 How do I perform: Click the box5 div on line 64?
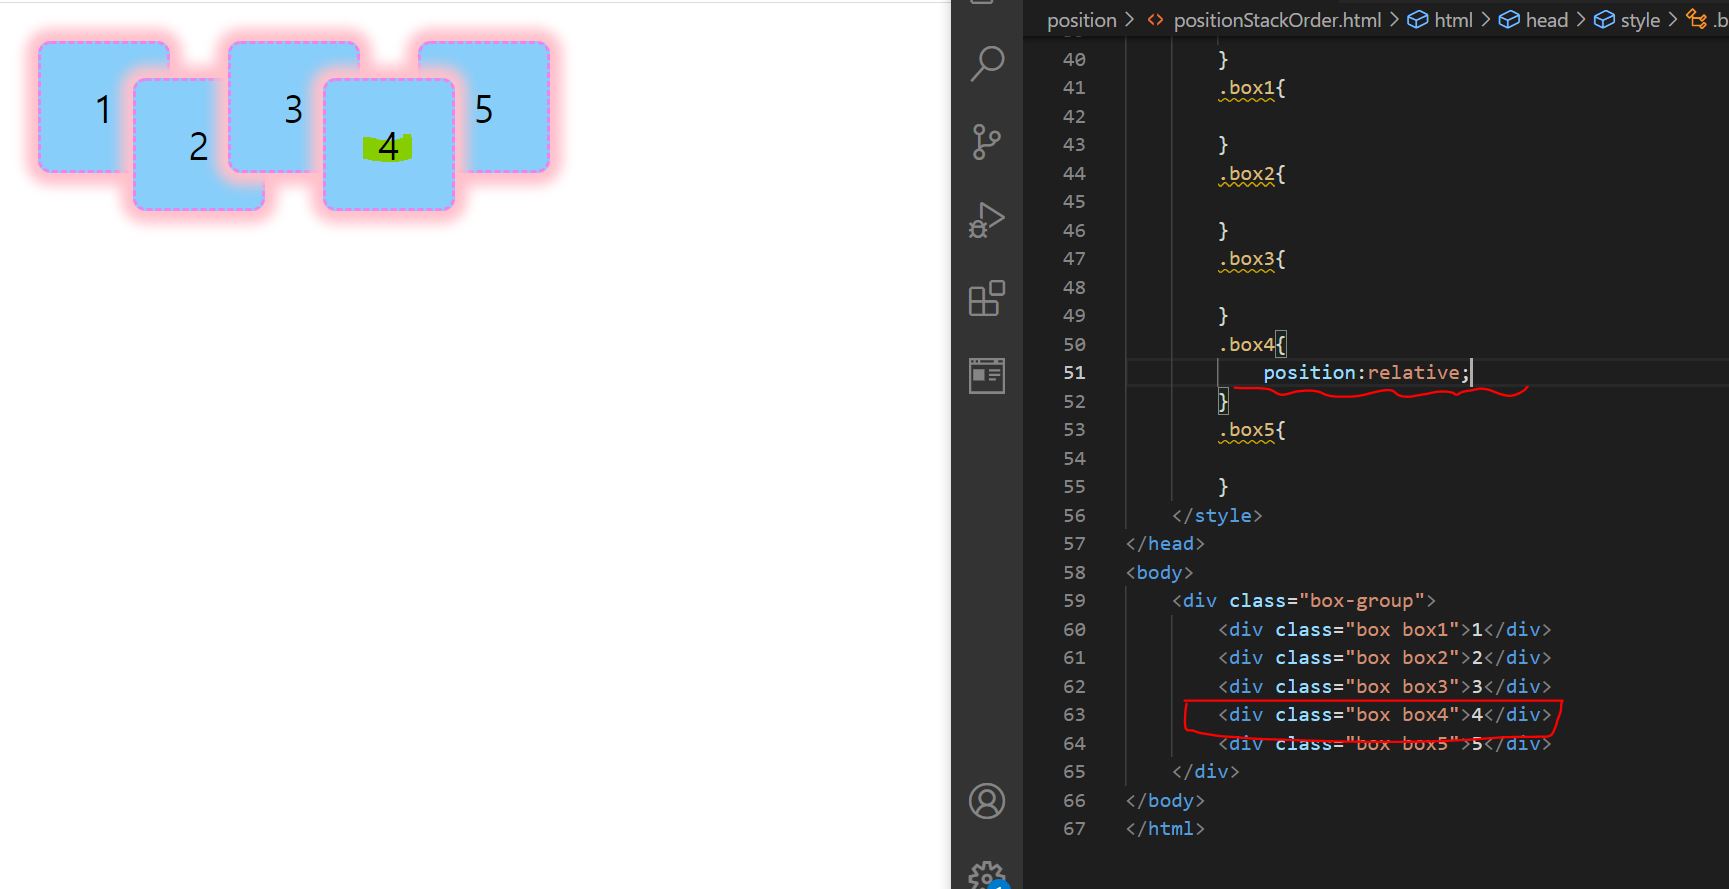1384,744
